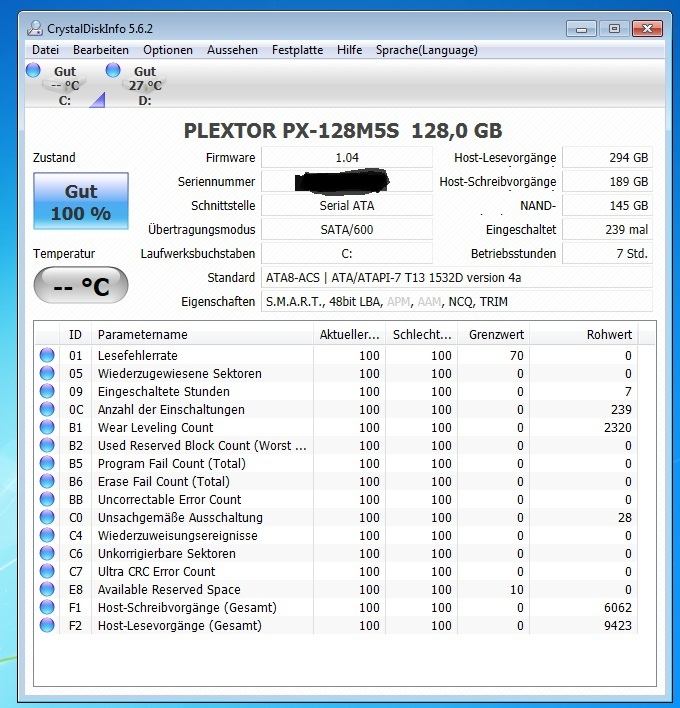
Task: Click status orb for Uncorrectable Error Count
Action: [47, 499]
